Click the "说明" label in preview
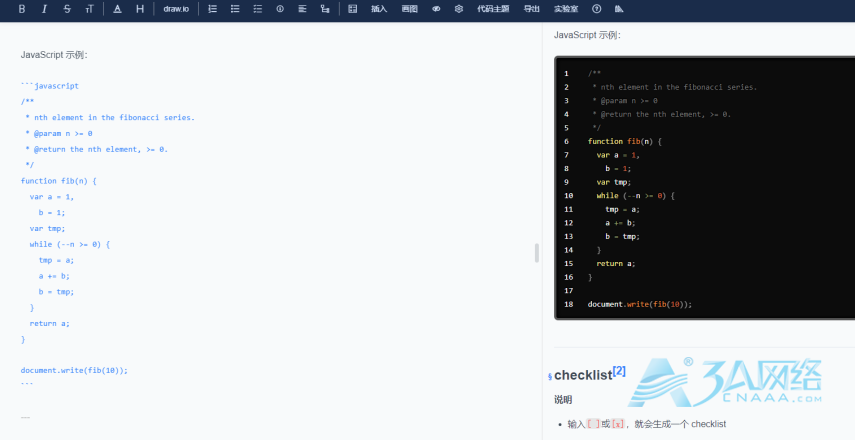The image size is (855, 440). 563,400
